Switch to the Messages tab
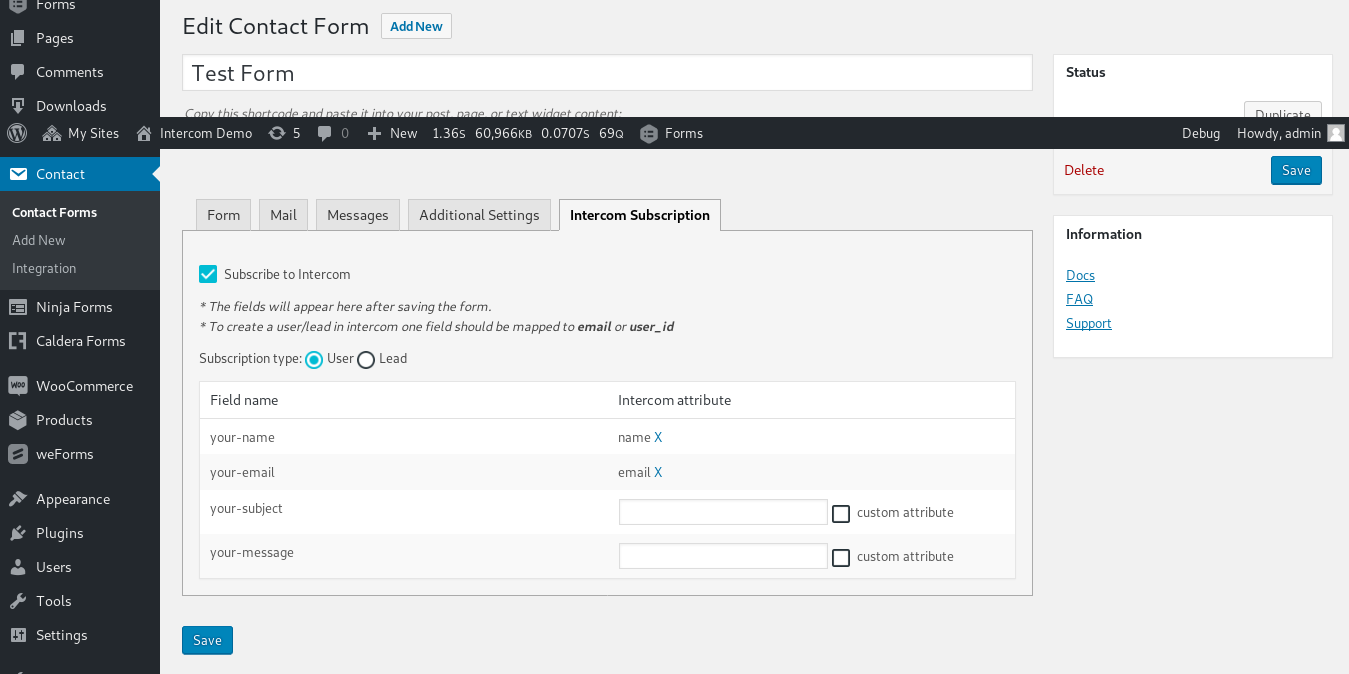Image resolution: width=1349 pixels, height=674 pixels. point(358,215)
